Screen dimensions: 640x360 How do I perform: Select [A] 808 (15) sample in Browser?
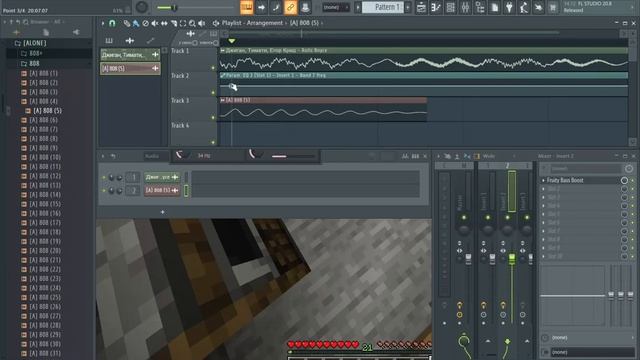(x=45, y=204)
